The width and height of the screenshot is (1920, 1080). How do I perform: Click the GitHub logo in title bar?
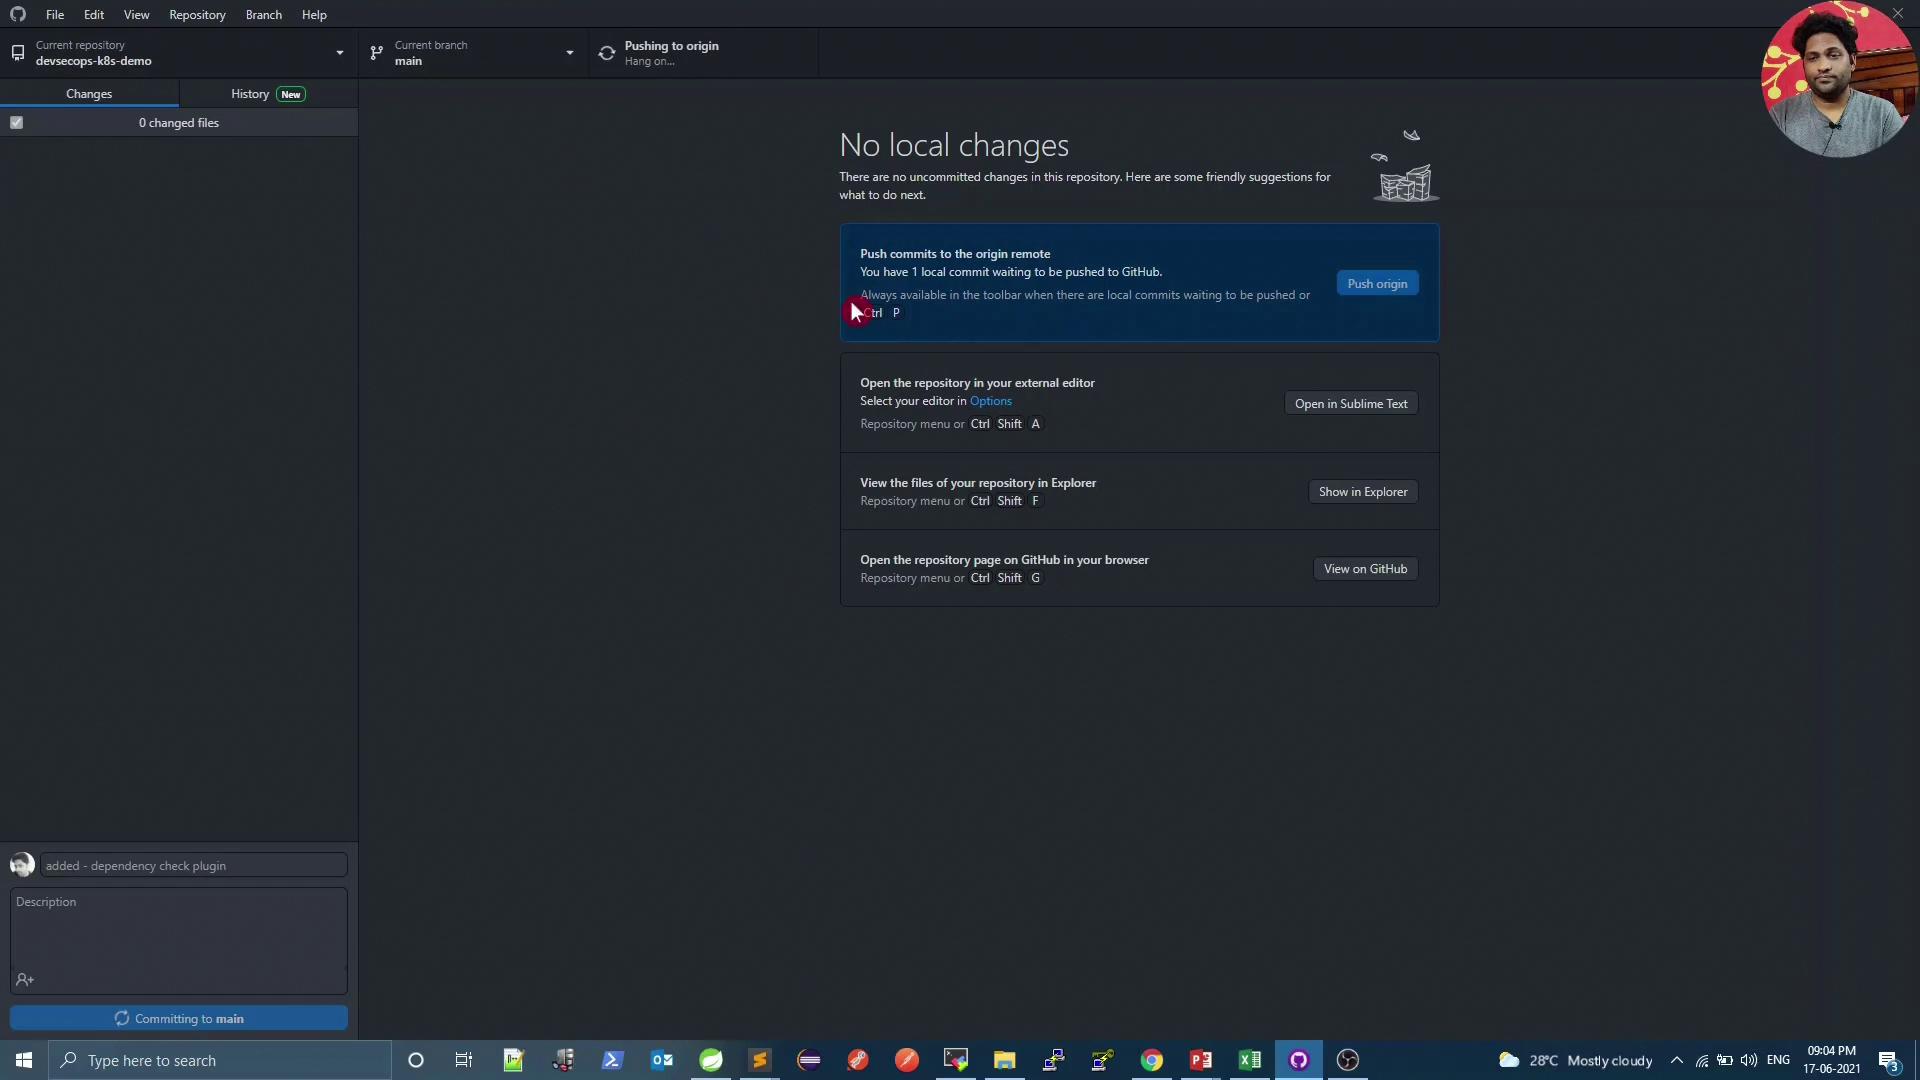point(18,14)
